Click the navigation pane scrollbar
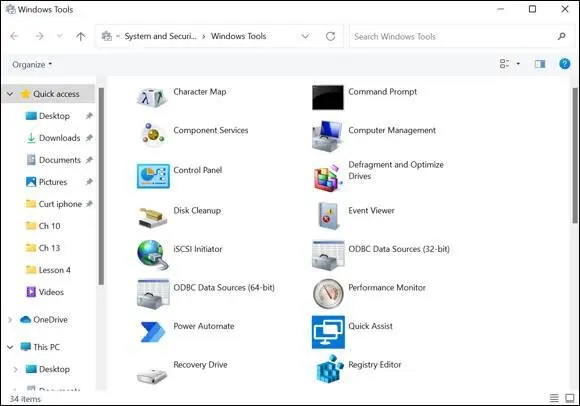This screenshot has height=406, width=580. [101, 186]
